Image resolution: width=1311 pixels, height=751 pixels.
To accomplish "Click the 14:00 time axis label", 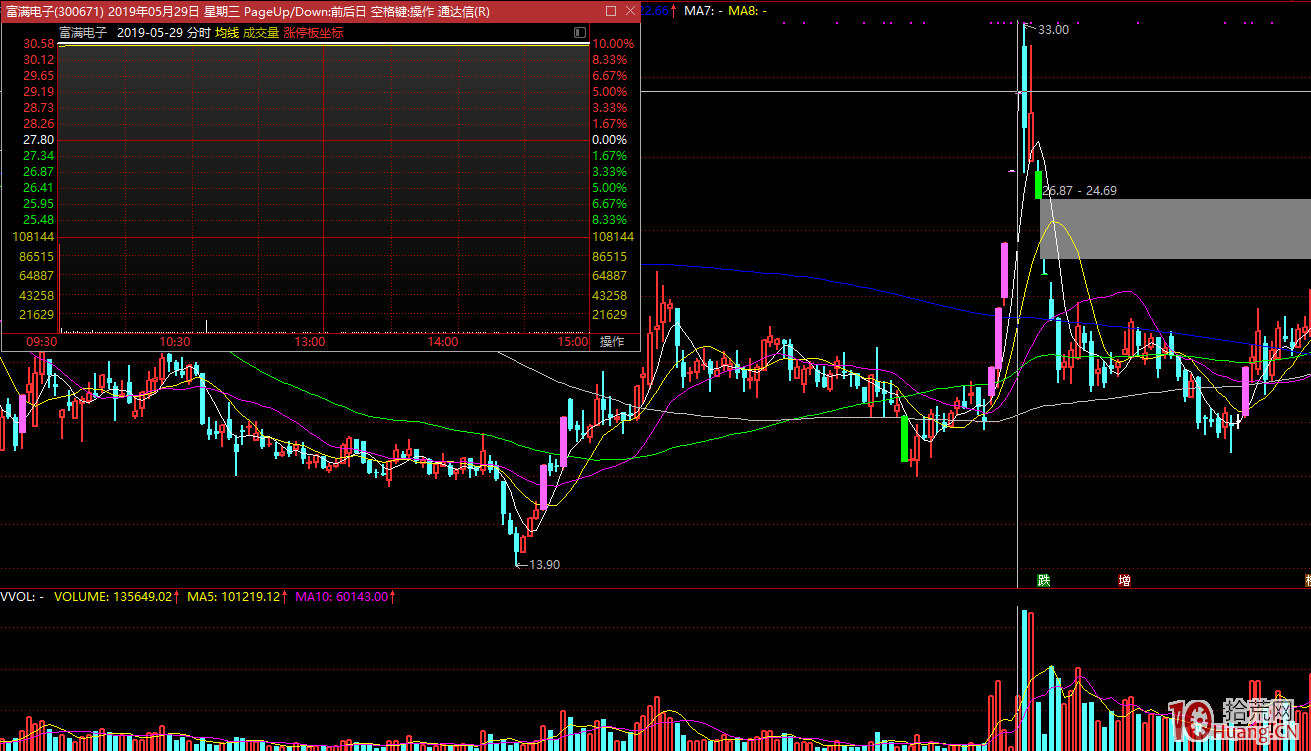I will (443, 342).
